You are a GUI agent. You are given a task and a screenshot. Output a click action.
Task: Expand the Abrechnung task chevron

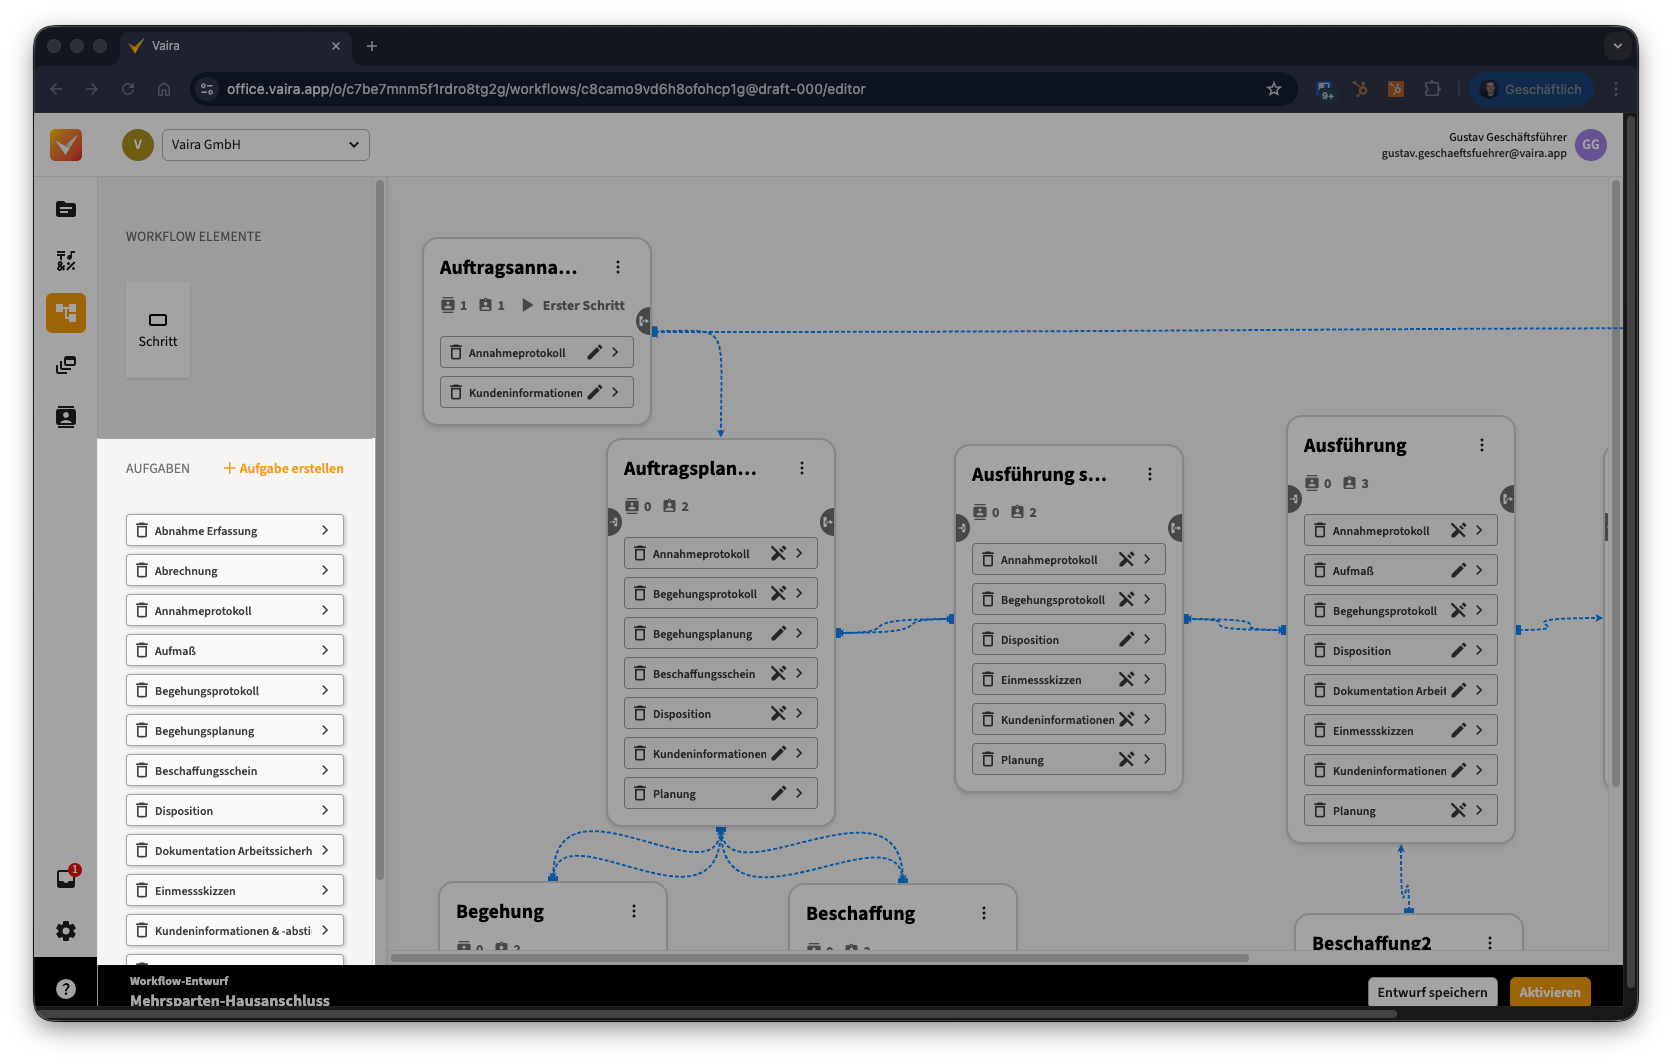click(x=325, y=571)
